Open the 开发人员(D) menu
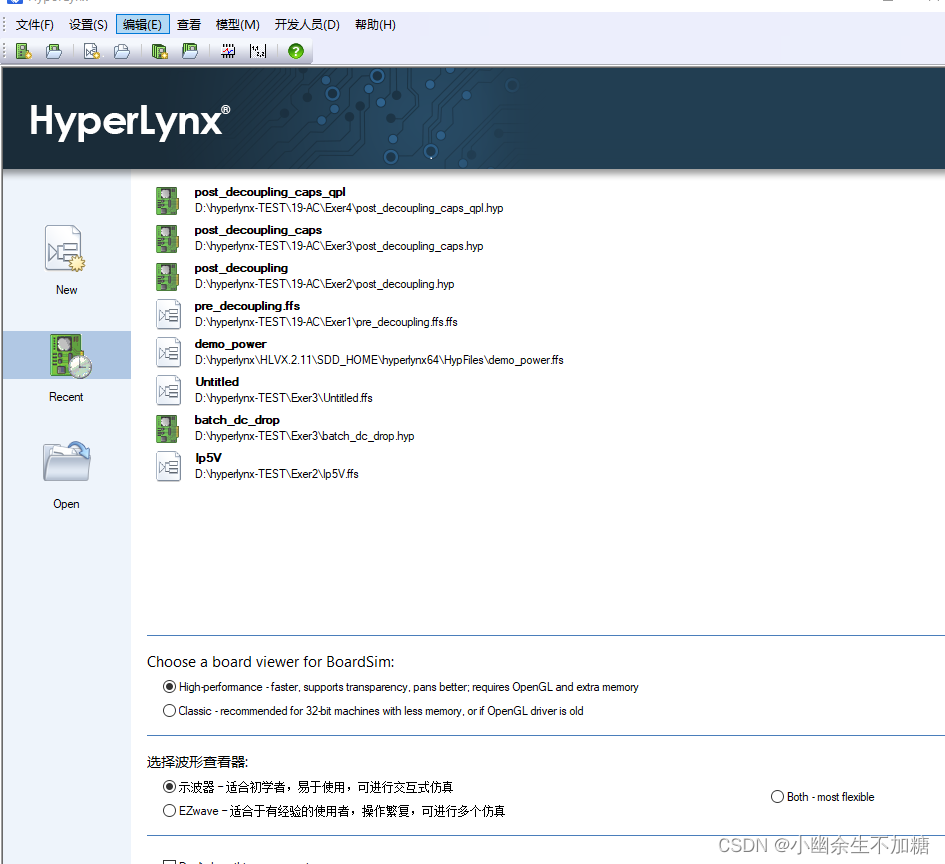945x864 pixels. tap(307, 25)
